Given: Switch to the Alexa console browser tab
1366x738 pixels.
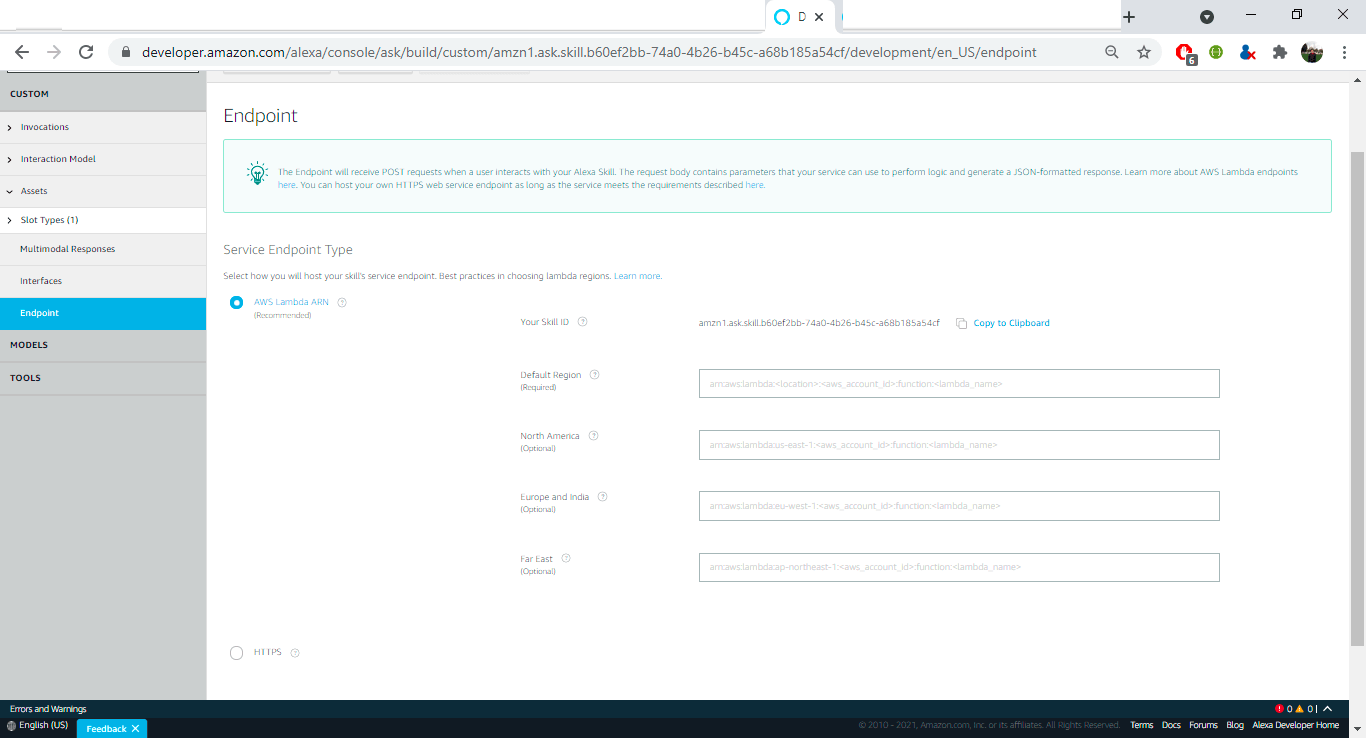Looking at the screenshot, I should [800, 17].
